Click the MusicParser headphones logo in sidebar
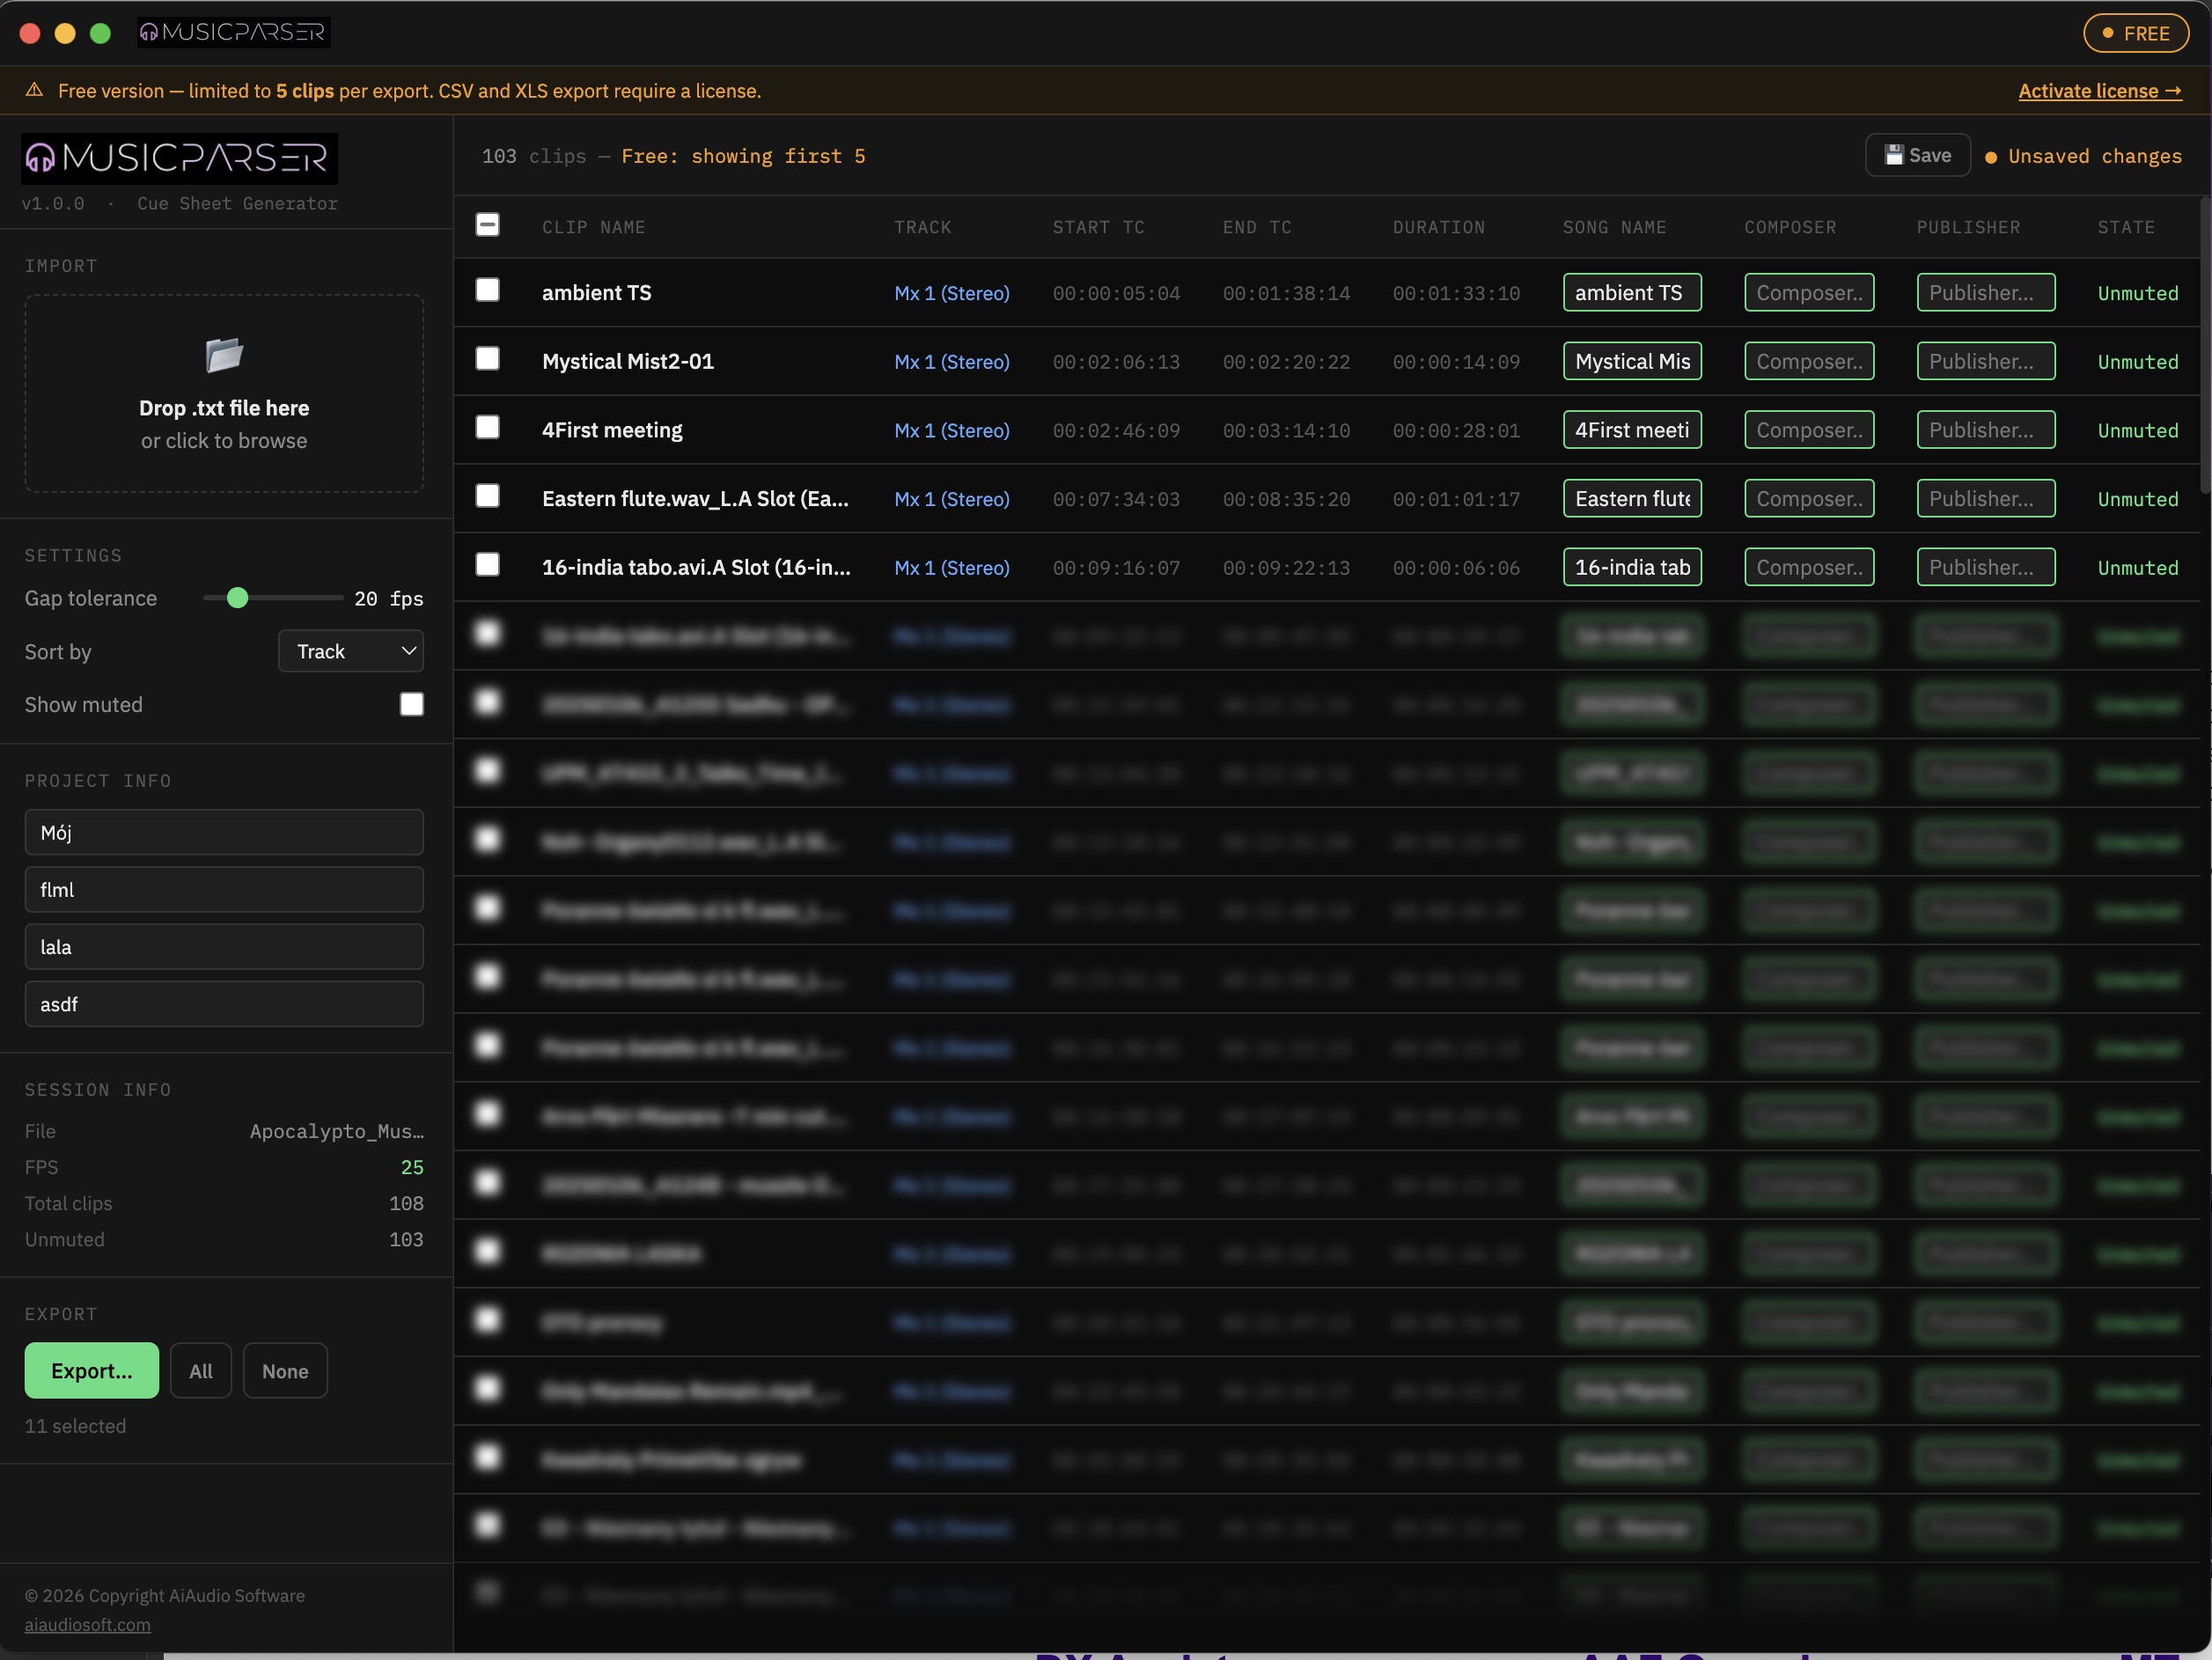 coord(40,158)
